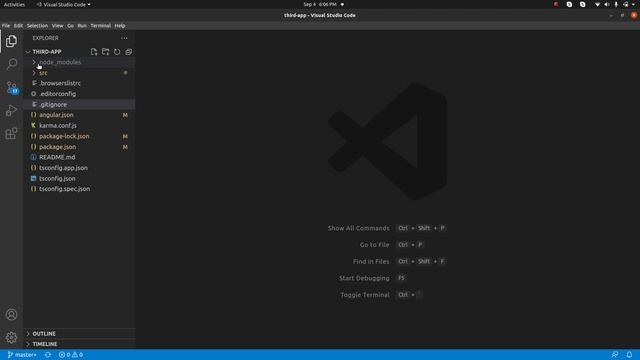Open Accounts menu in activity bar

(x=11, y=314)
